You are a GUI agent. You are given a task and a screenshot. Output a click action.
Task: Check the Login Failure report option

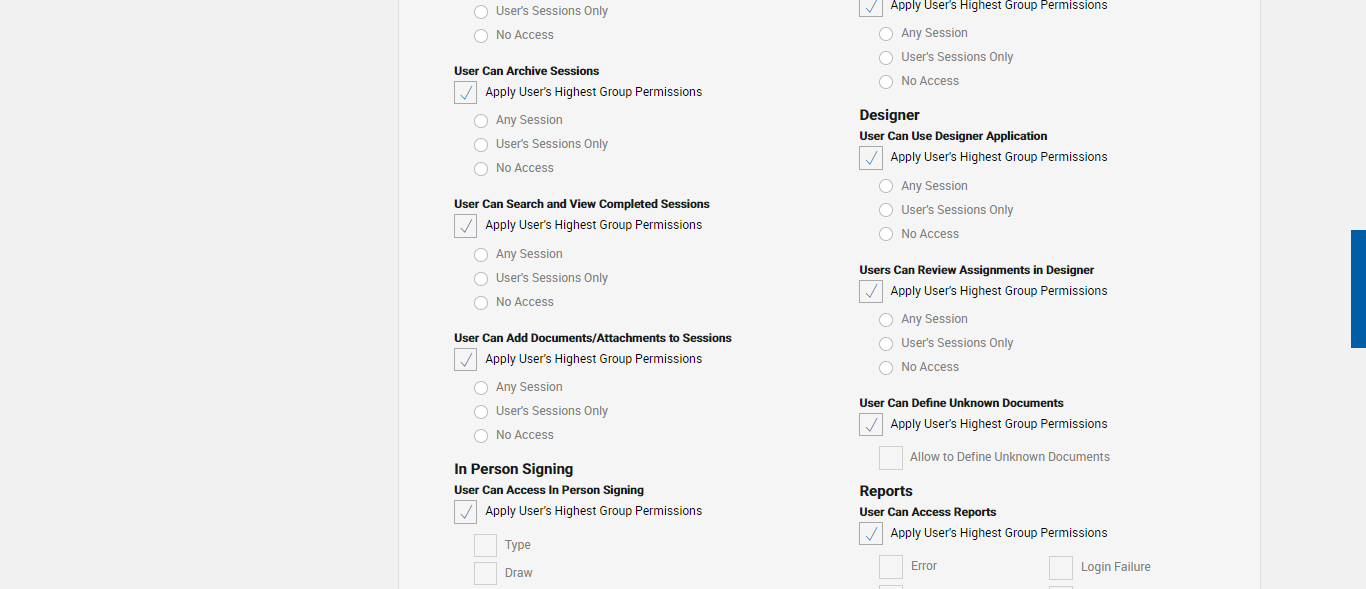(1061, 568)
